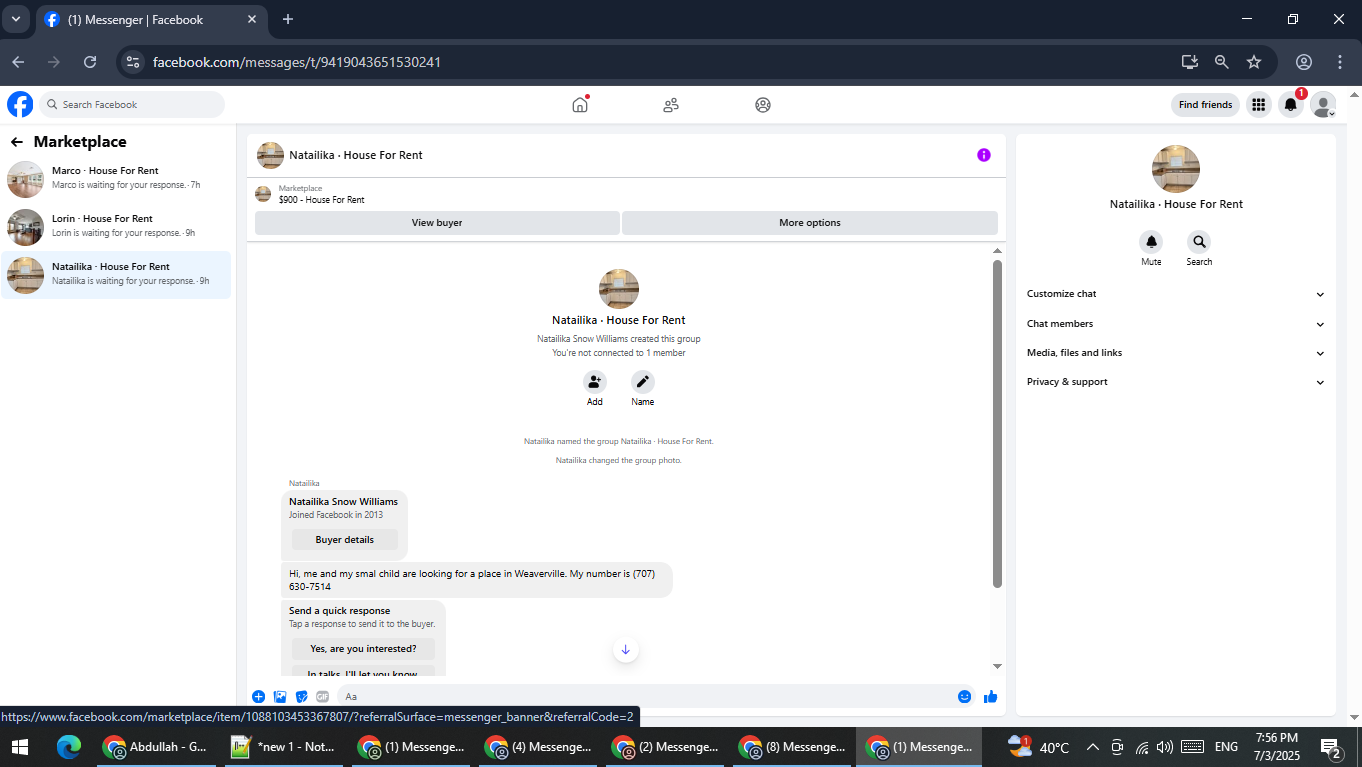
Task: Open conversation information purple icon
Action: pos(984,155)
